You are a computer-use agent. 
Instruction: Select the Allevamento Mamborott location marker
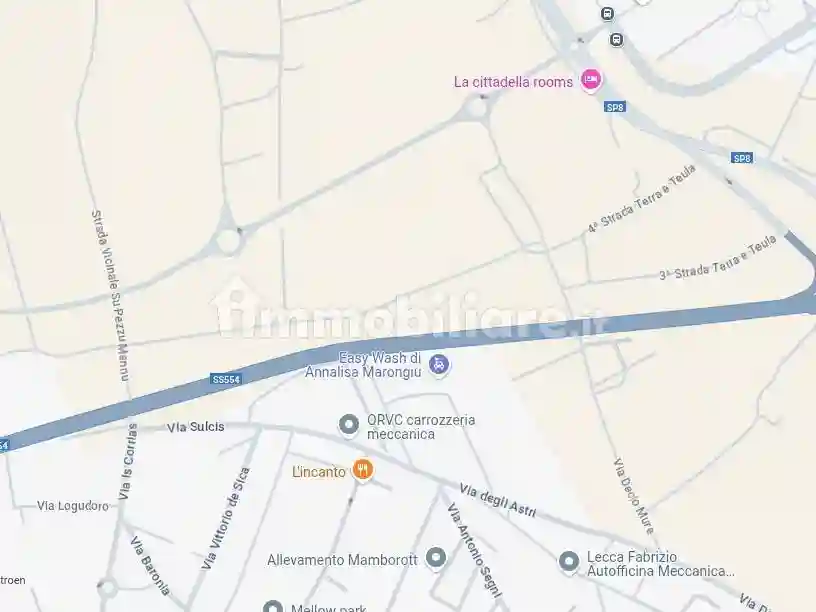pos(436,558)
